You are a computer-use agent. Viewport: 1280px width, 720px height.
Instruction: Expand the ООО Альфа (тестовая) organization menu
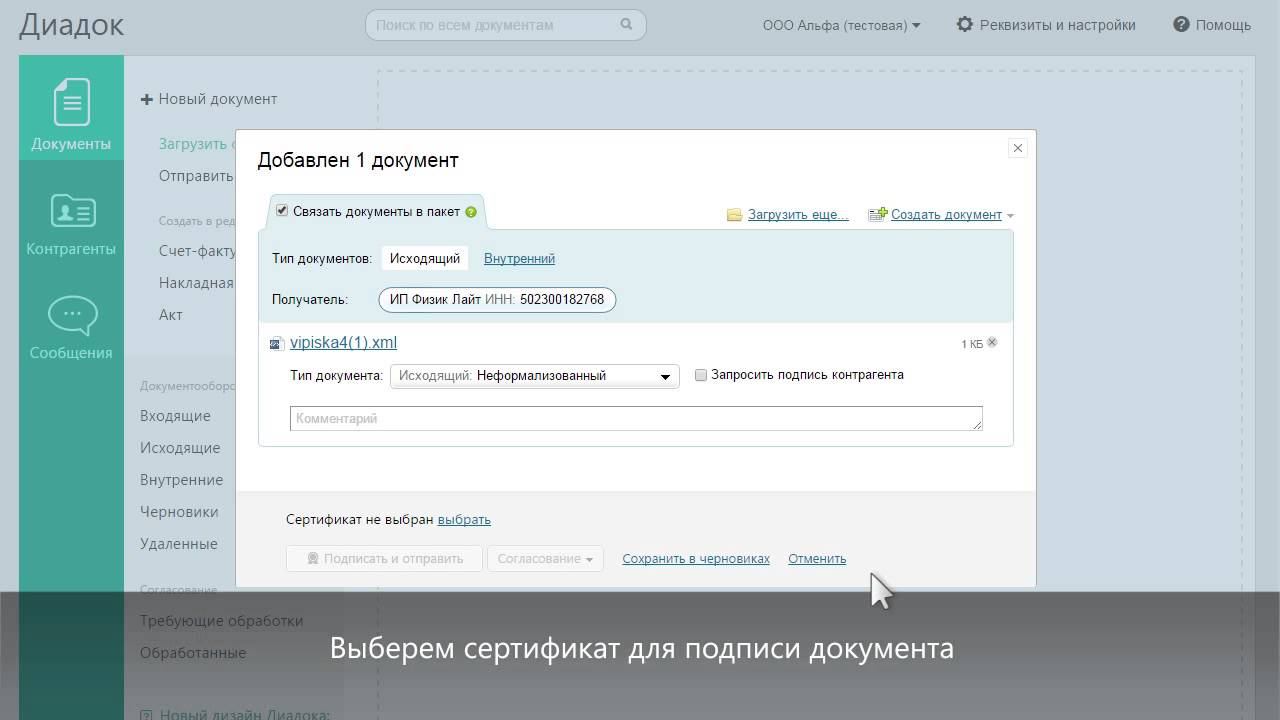pyautogui.click(x=841, y=25)
